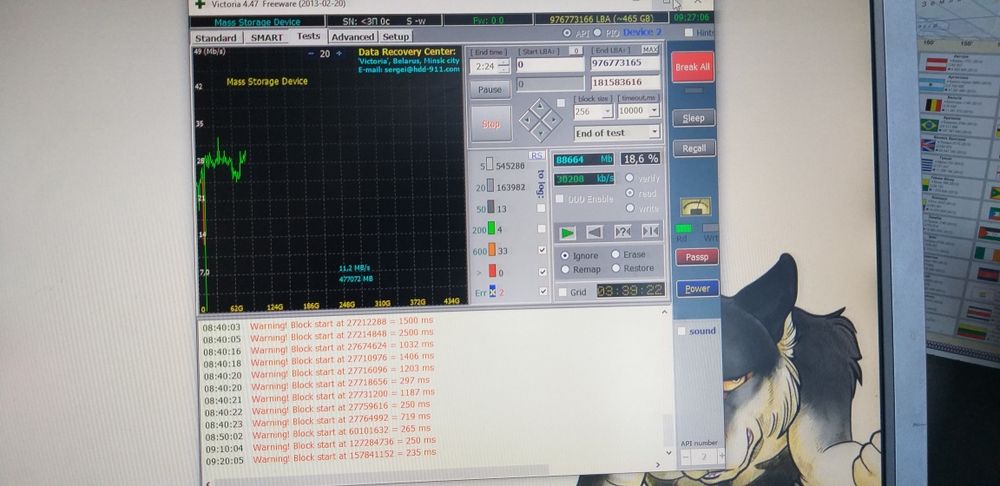
Task: Click the Start LBA input field
Action: 550,65
